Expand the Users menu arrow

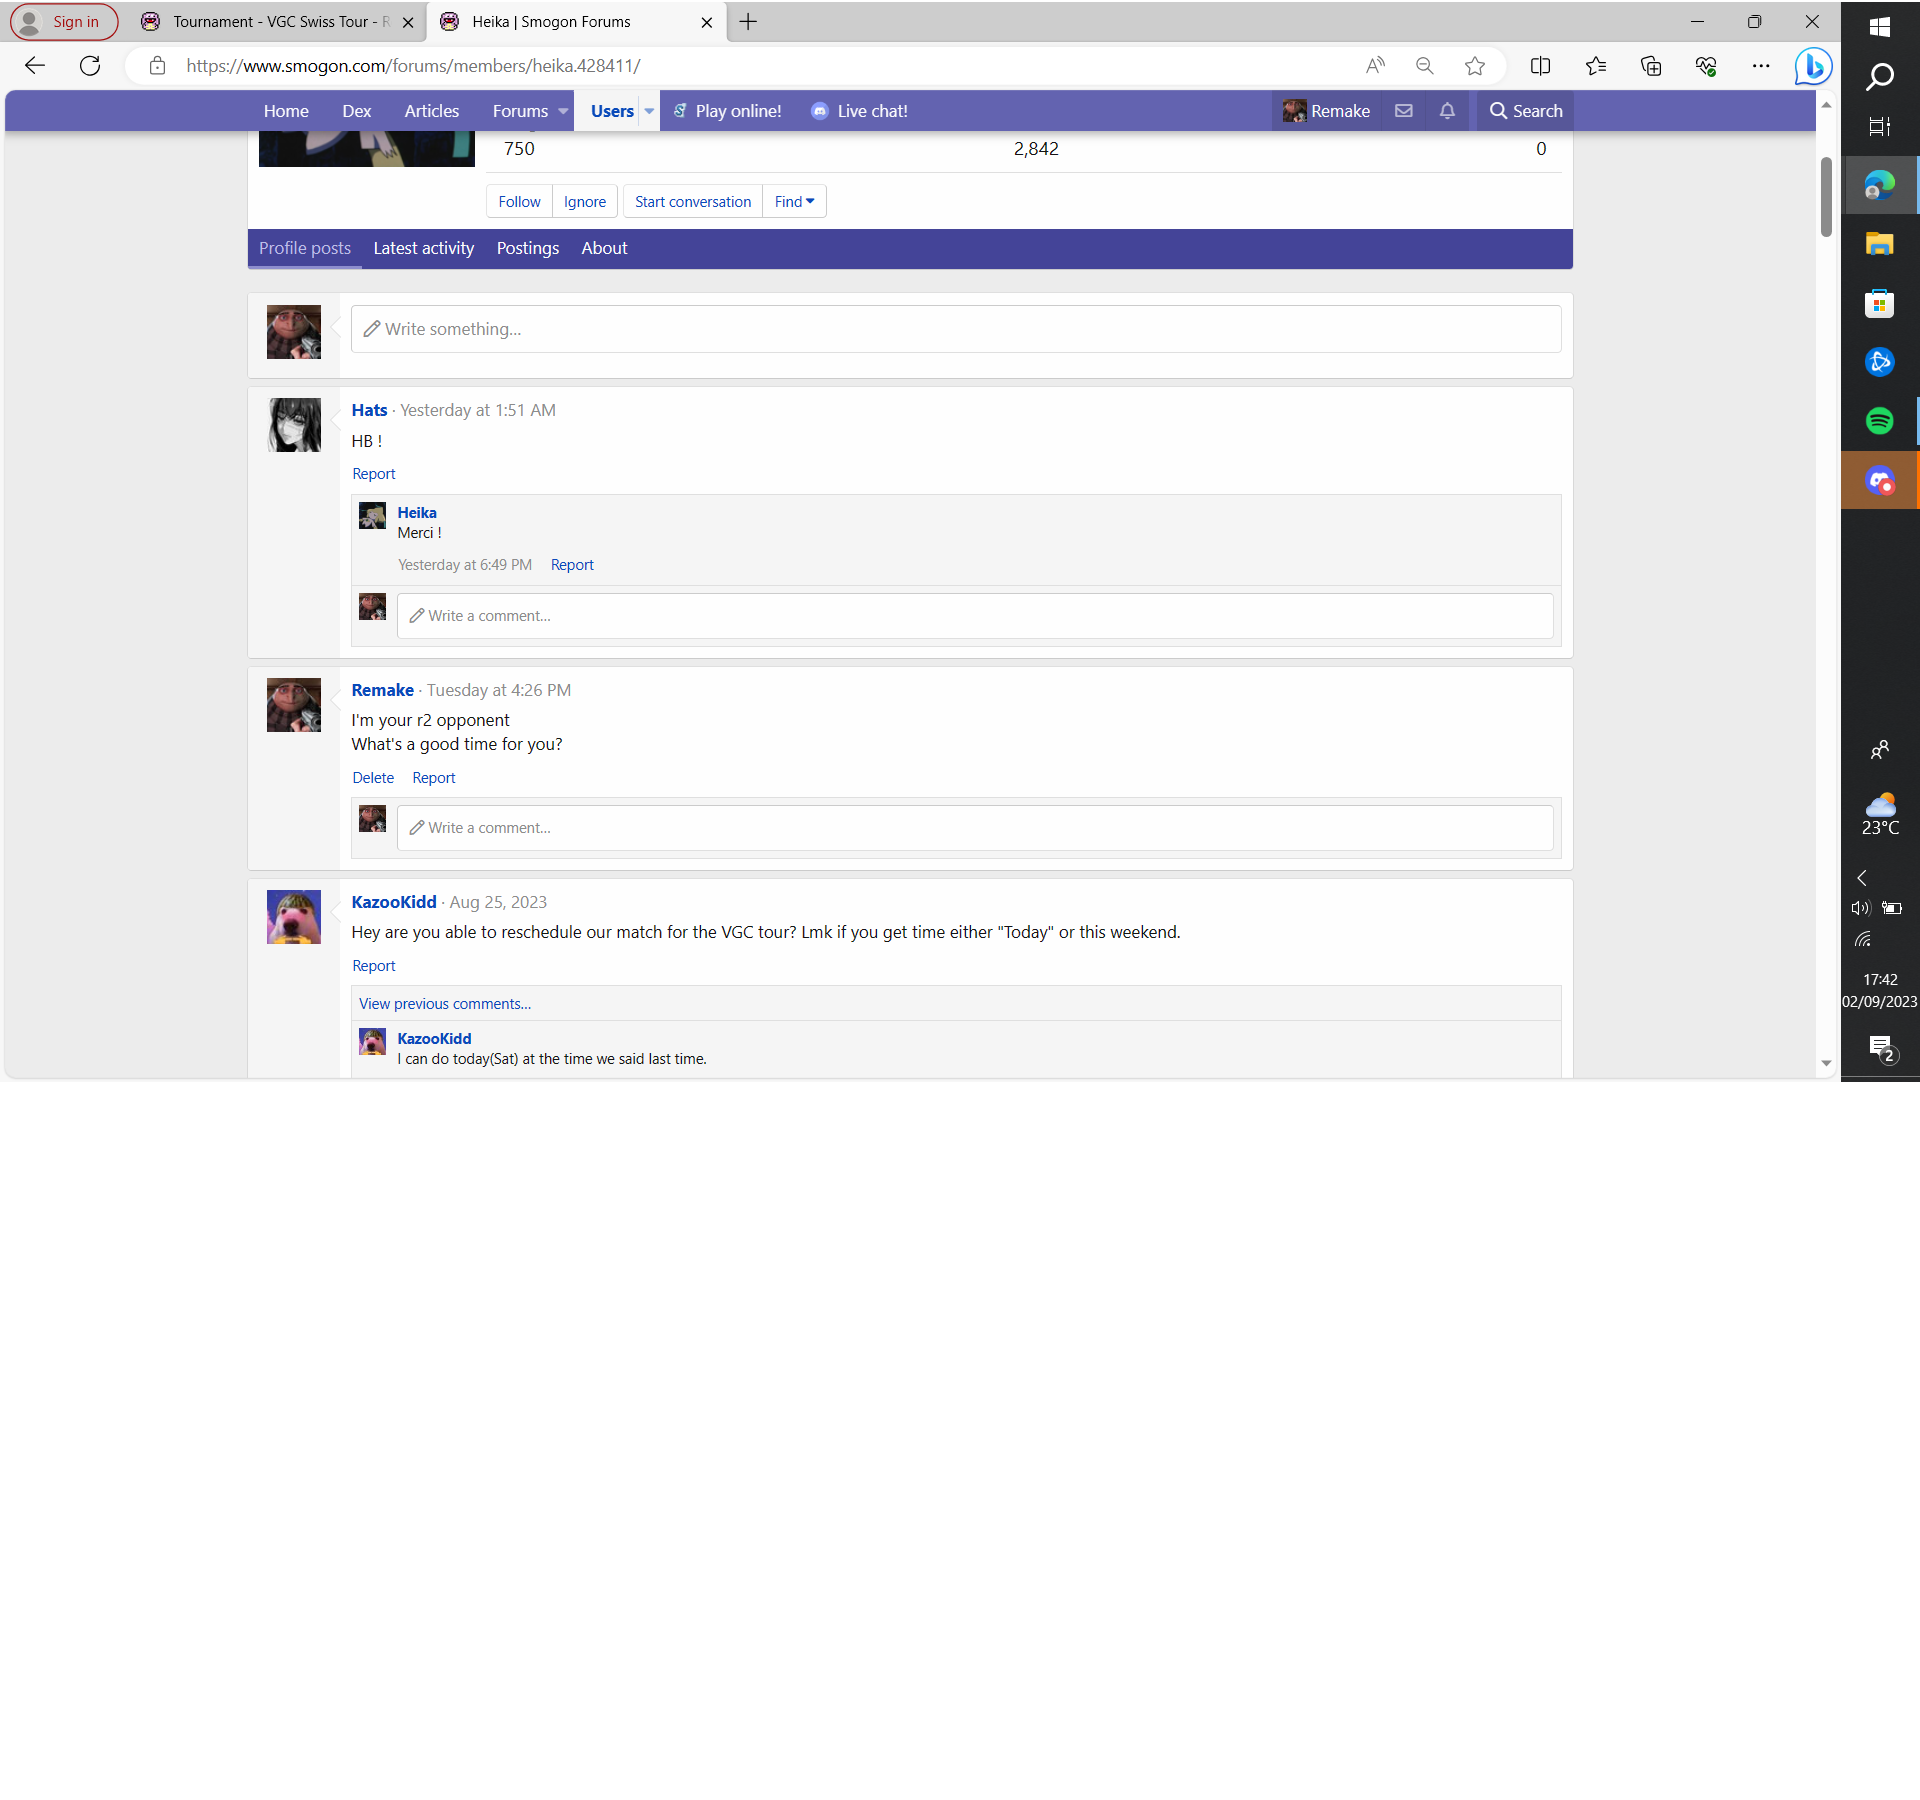click(649, 111)
